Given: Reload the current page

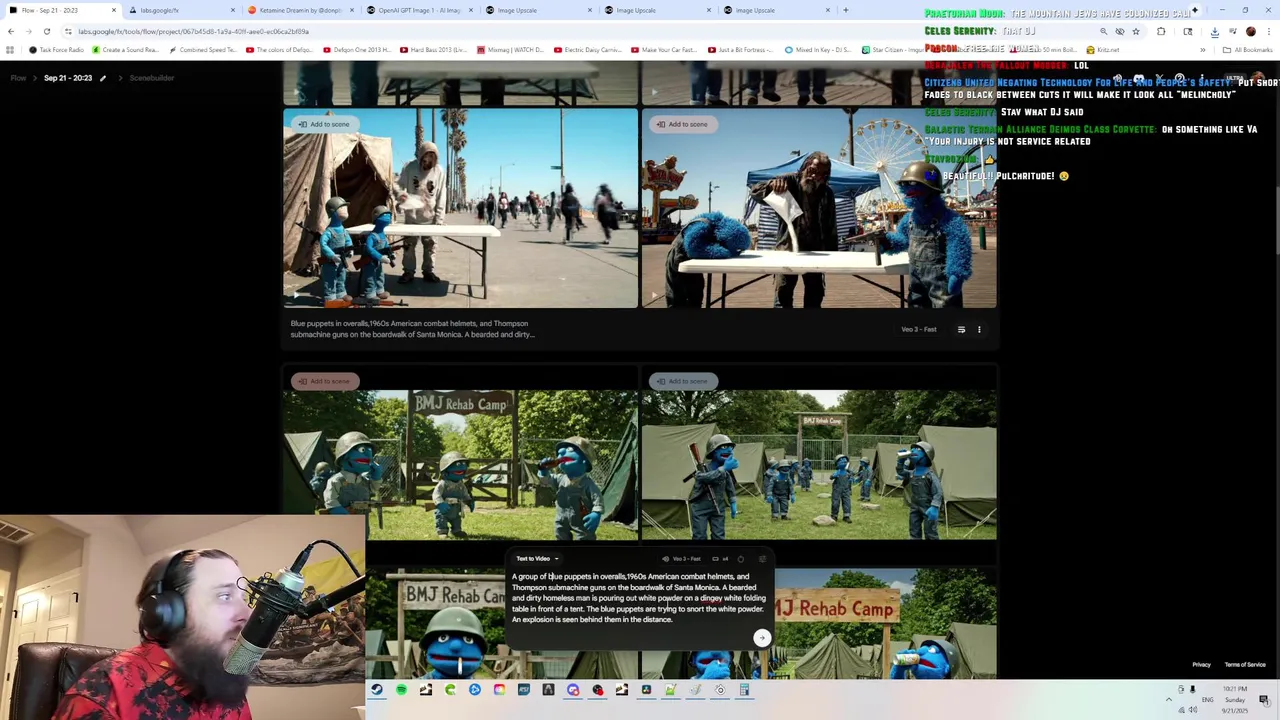Looking at the screenshot, I should (x=46, y=31).
